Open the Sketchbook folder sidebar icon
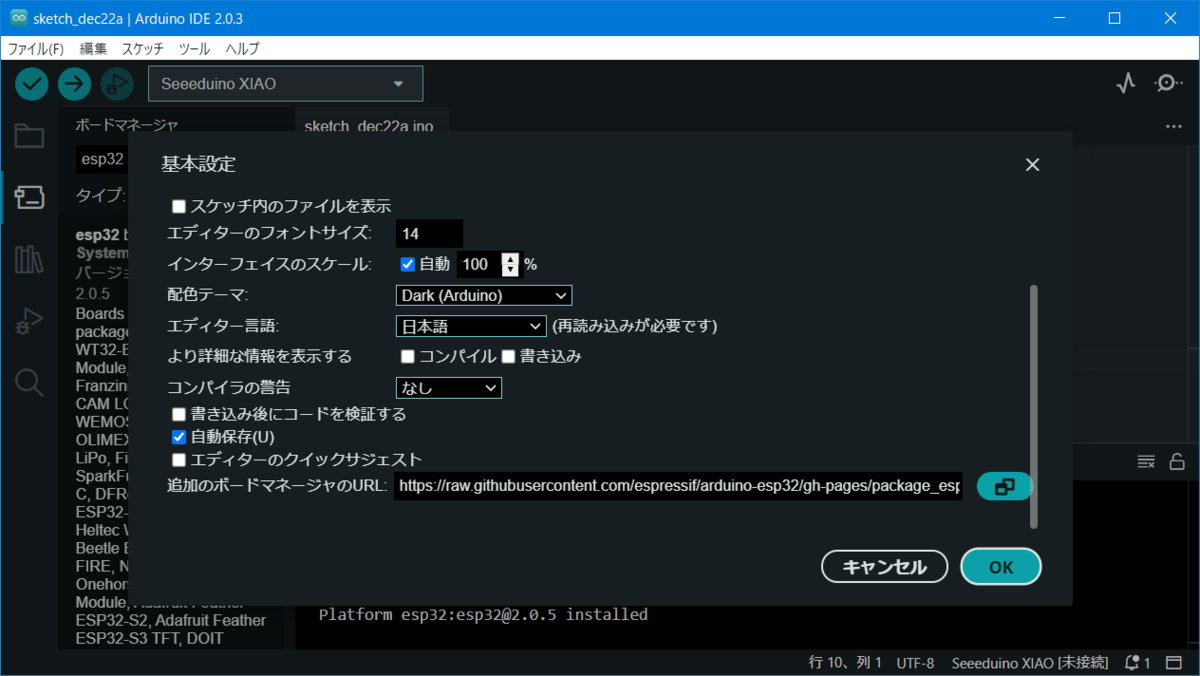The image size is (1200, 676). tap(29, 136)
